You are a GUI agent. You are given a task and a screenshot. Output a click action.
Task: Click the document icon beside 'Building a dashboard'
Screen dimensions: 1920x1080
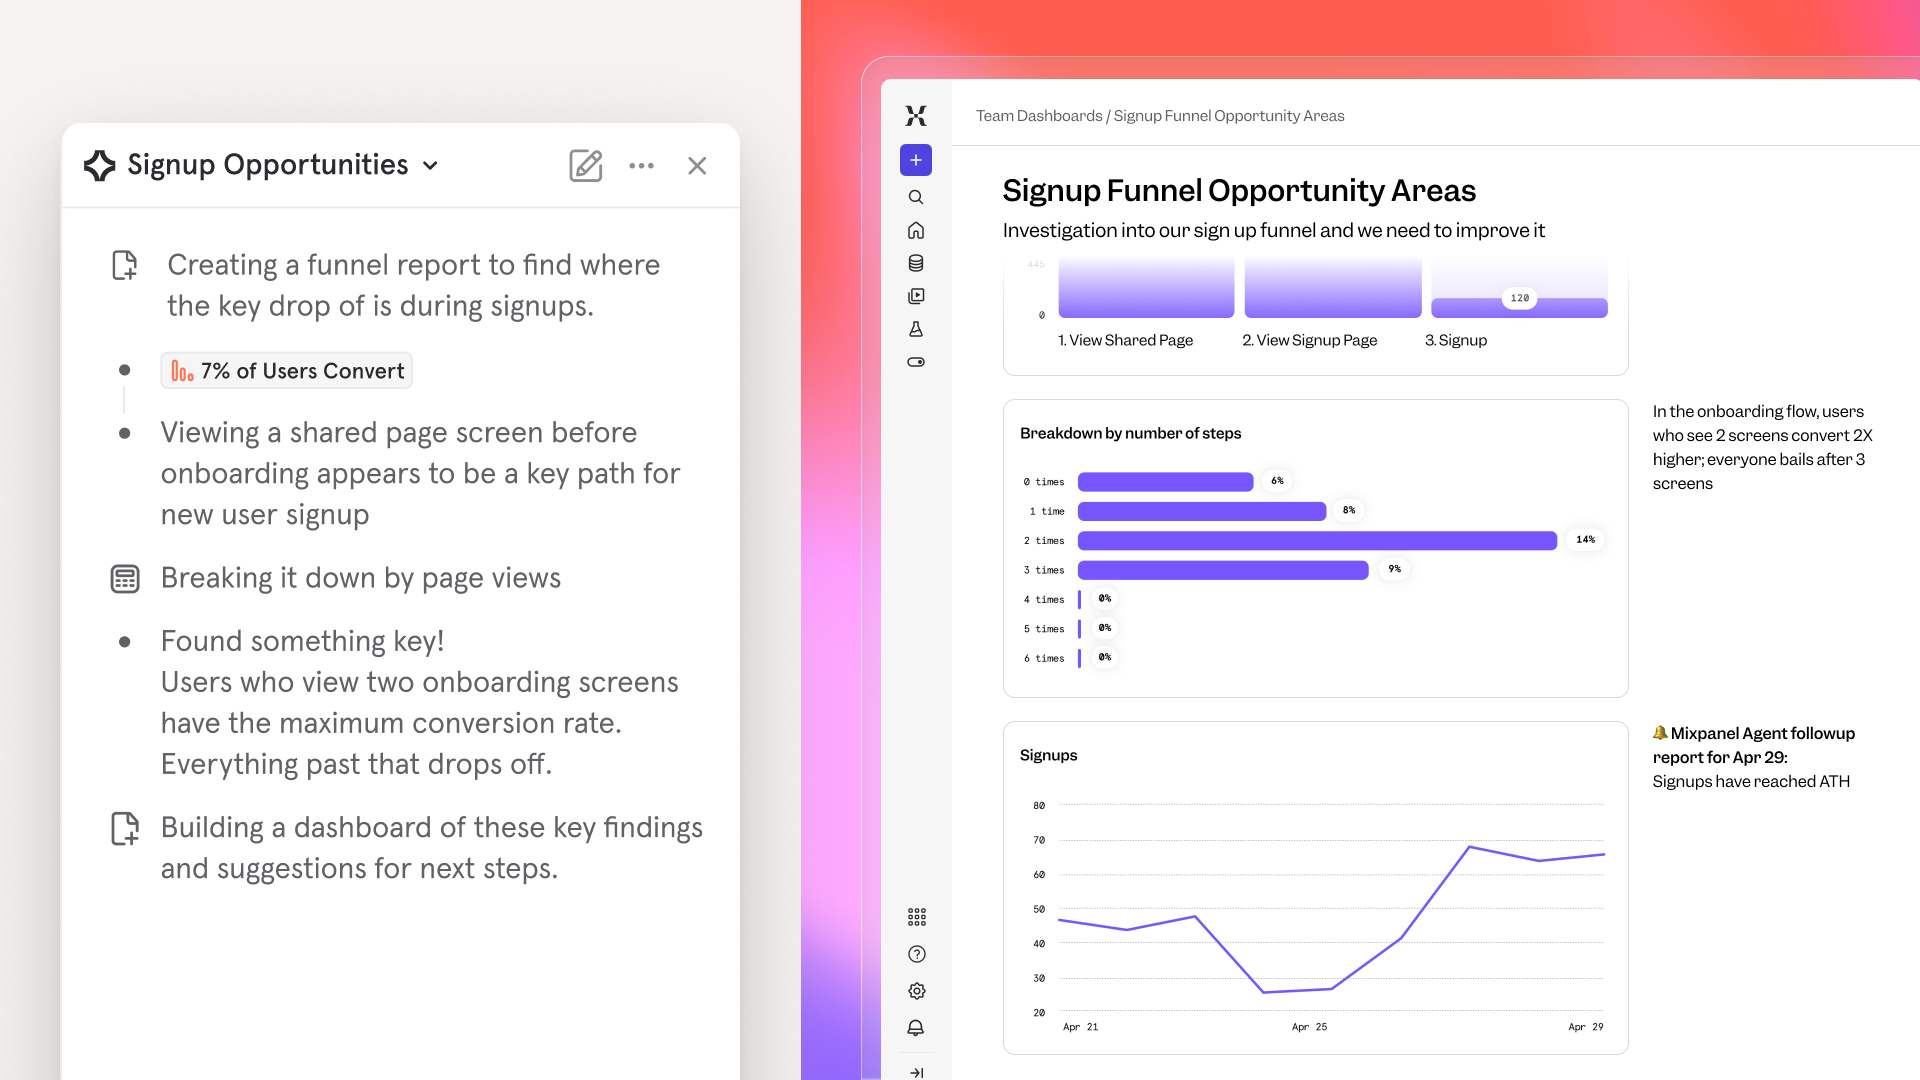tap(125, 829)
